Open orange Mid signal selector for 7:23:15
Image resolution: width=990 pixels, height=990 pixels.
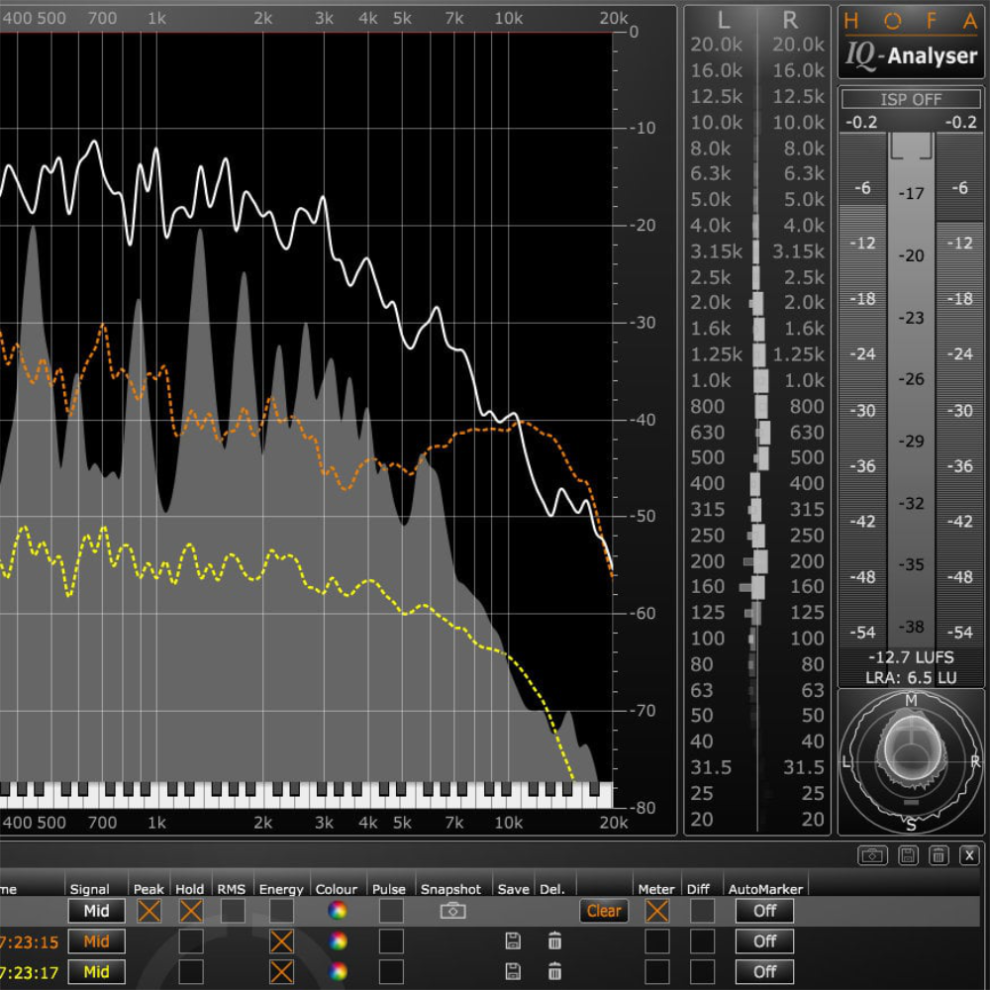(x=96, y=941)
